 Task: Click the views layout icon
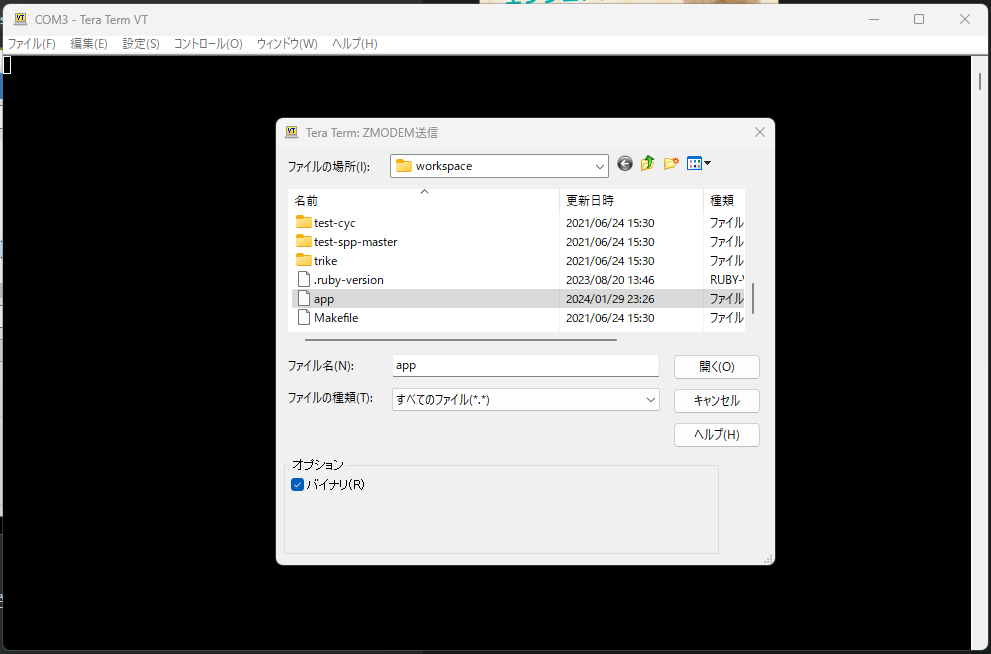pyautogui.click(x=694, y=163)
